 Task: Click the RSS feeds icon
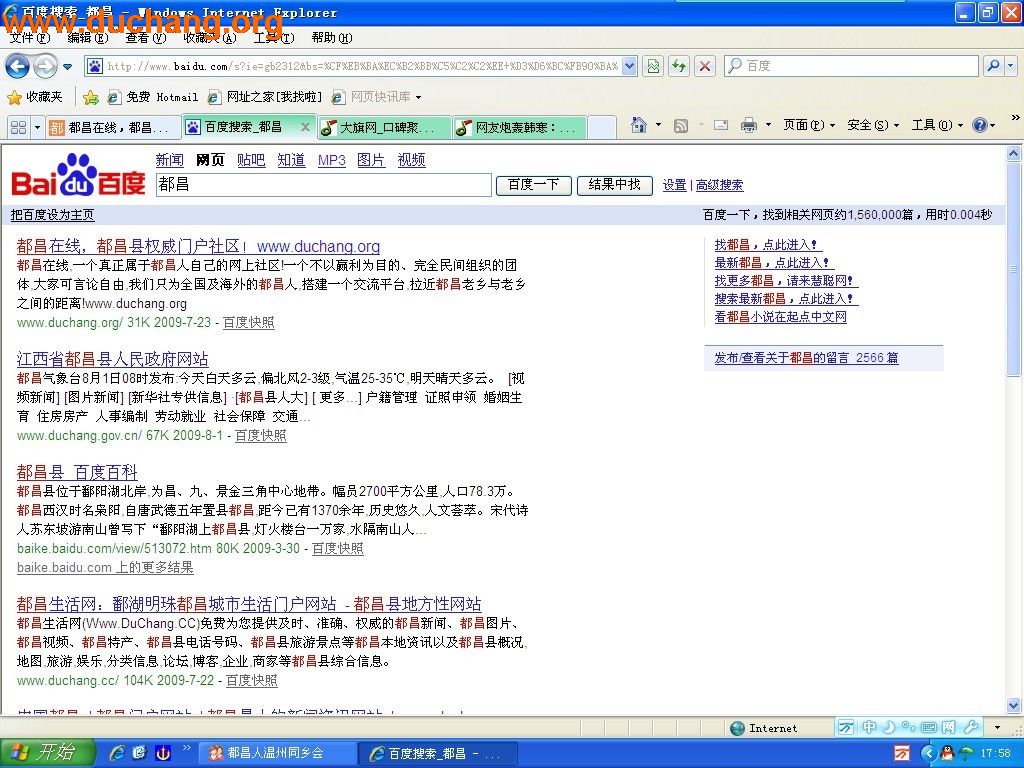pyautogui.click(x=680, y=125)
